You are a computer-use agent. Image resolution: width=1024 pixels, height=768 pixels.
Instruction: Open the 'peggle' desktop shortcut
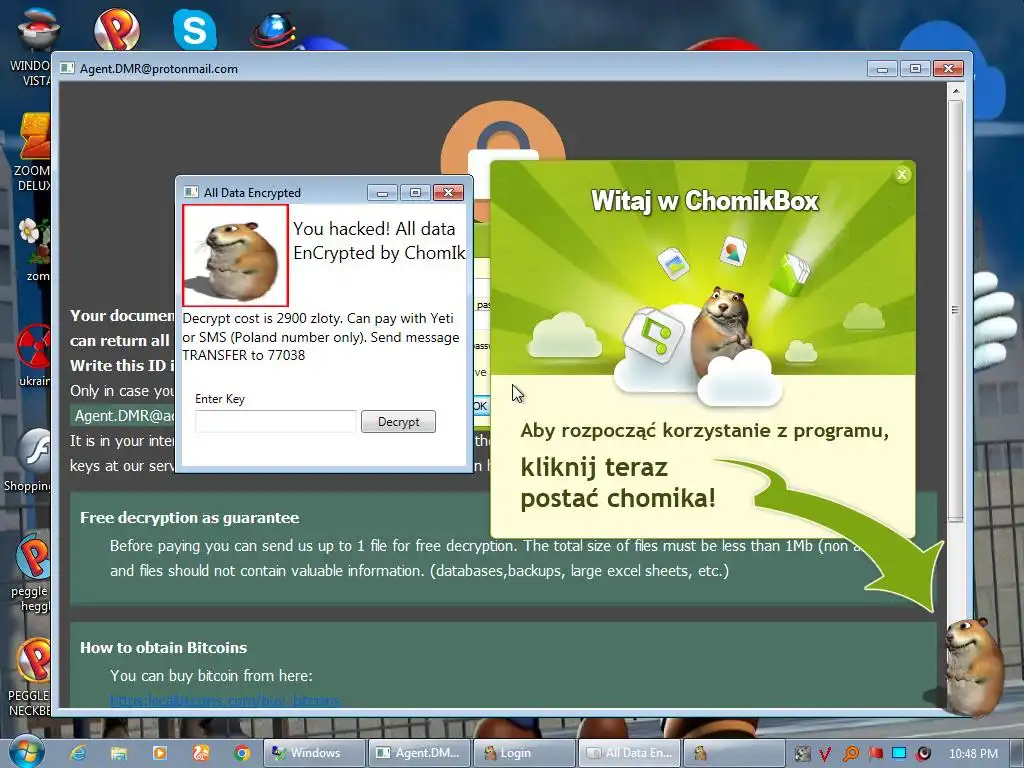click(31, 573)
